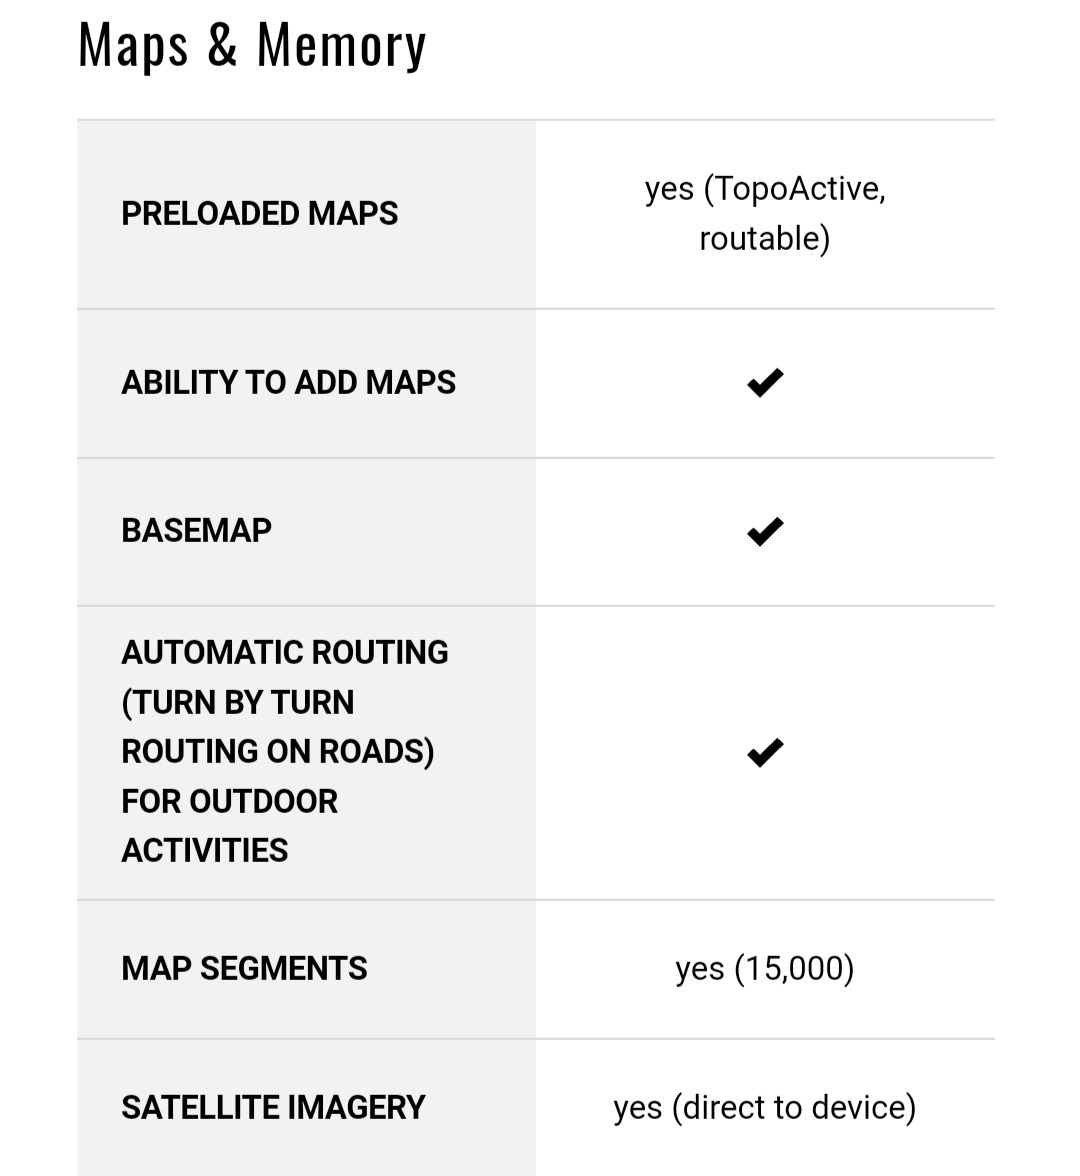This screenshot has width=1080, height=1176.
Task: Click the "FOR OUTDOOR" label line
Action: [x=230, y=802]
